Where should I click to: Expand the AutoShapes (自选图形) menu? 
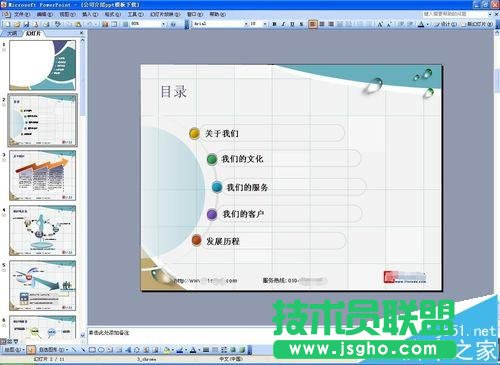coord(53,350)
